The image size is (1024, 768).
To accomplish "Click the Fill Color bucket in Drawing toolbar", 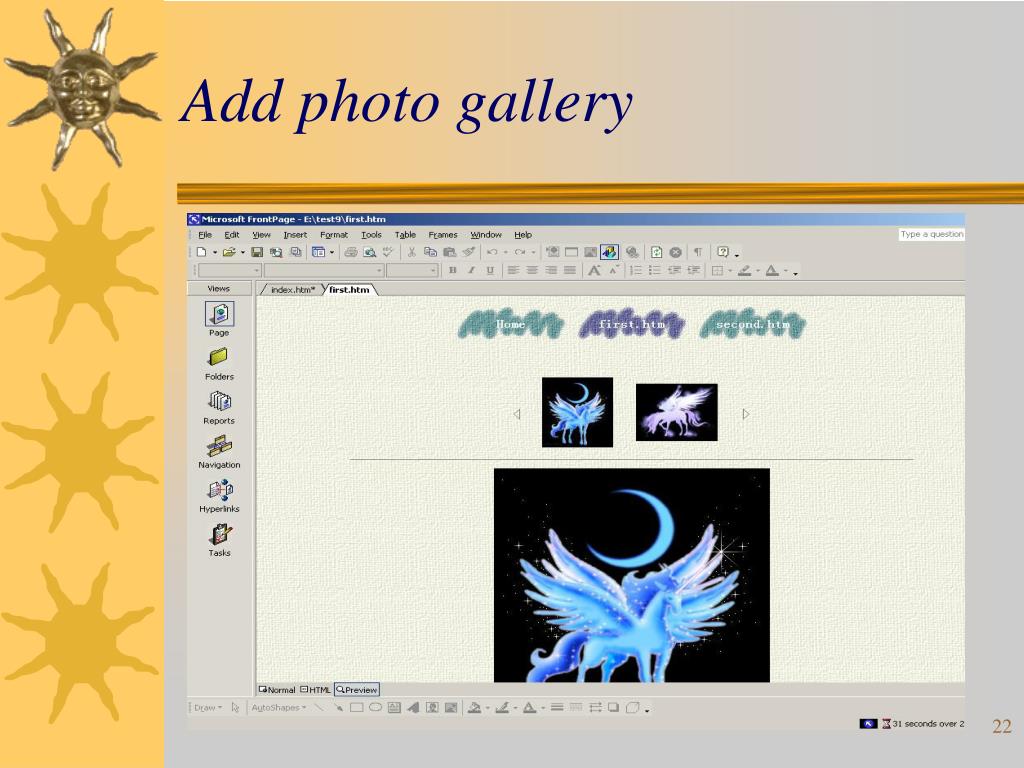I will [x=475, y=707].
